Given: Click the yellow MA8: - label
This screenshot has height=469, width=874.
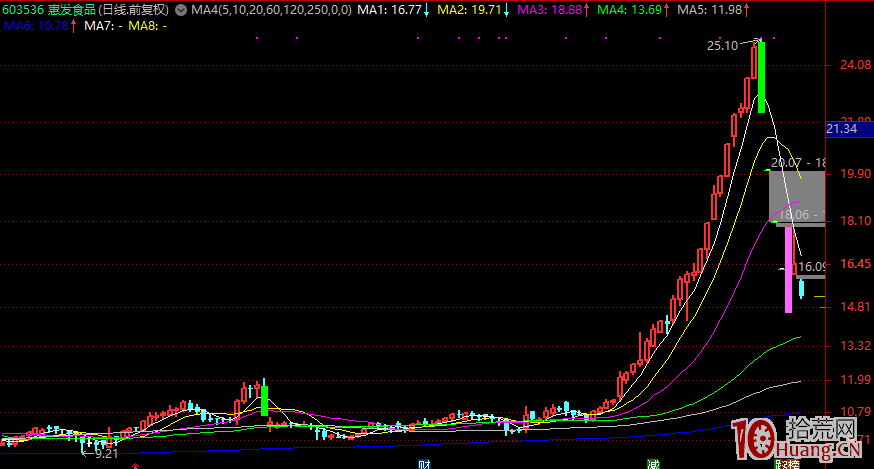Looking at the screenshot, I should [x=147, y=26].
